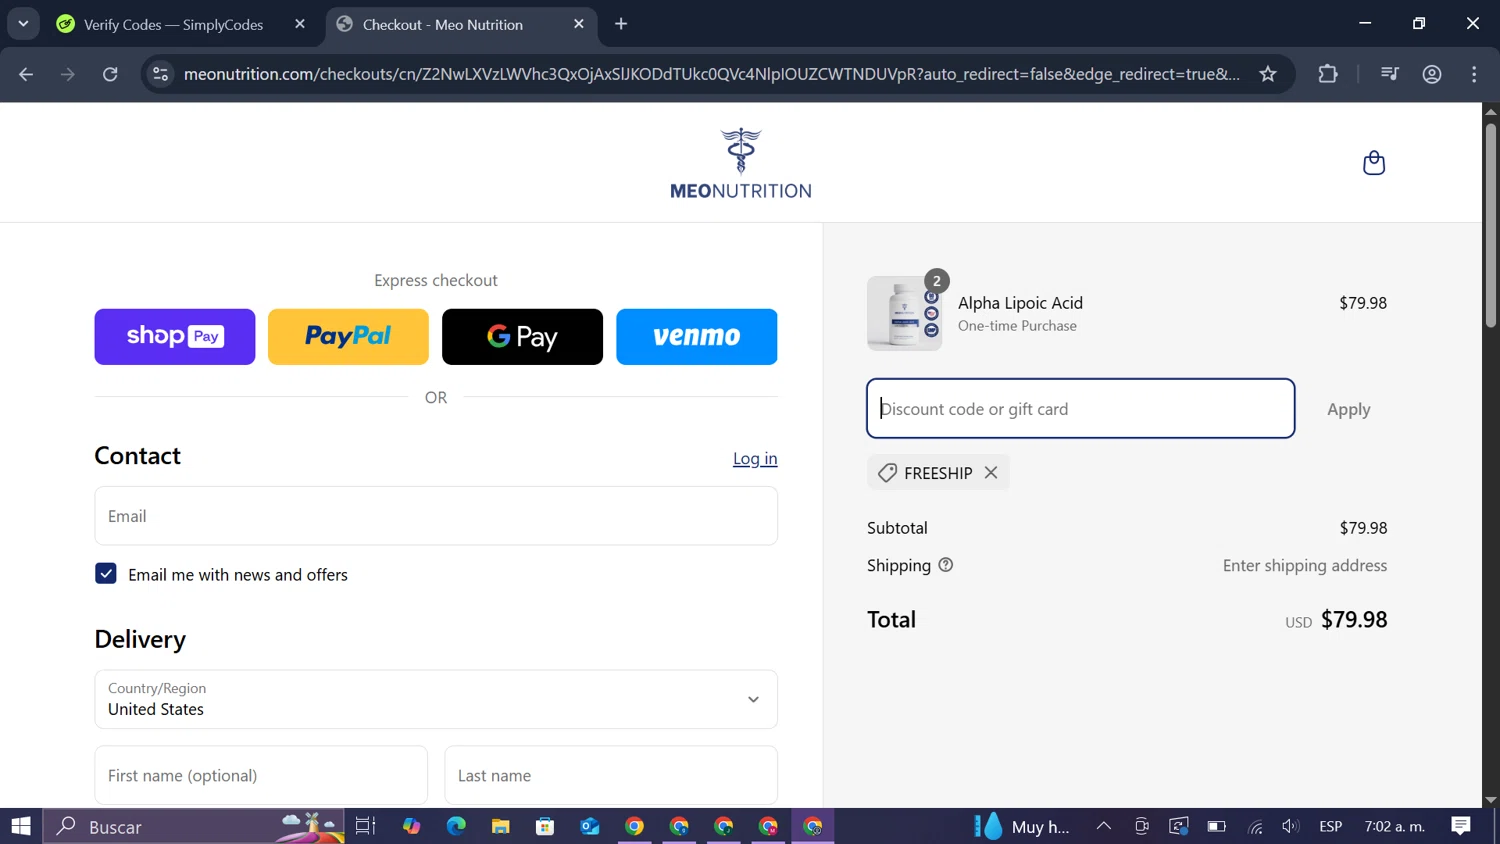Image resolution: width=1500 pixels, height=844 pixels.
Task: Open Microsoft Store from the taskbar
Action: [545, 826]
